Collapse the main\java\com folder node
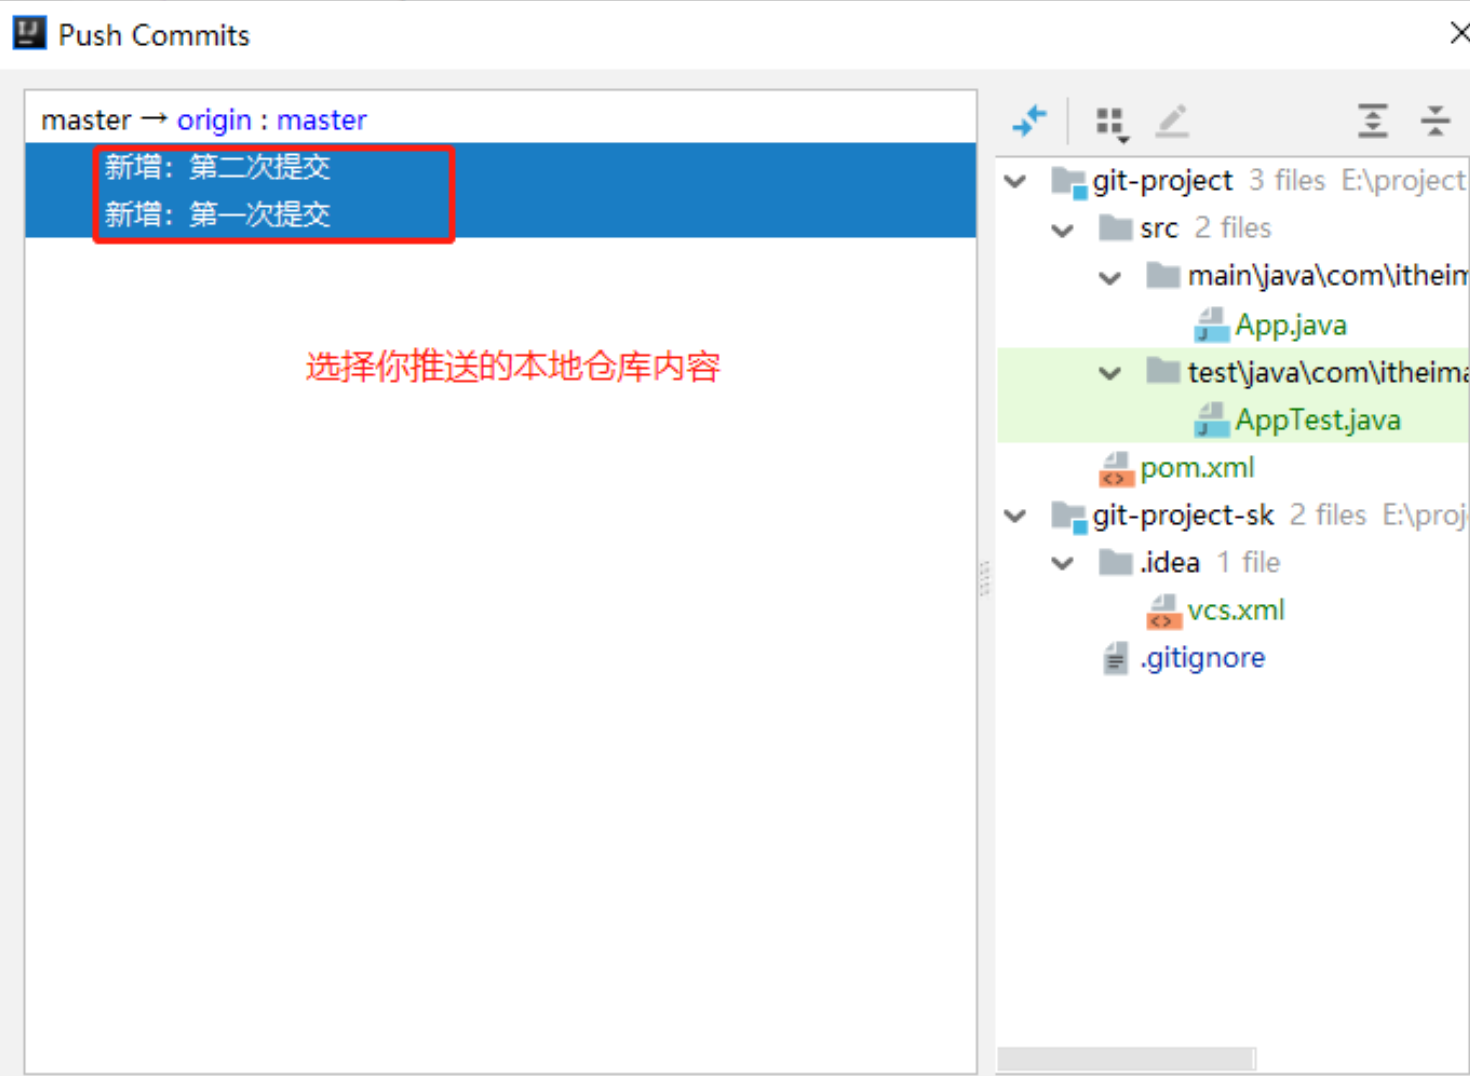 (x=1110, y=277)
